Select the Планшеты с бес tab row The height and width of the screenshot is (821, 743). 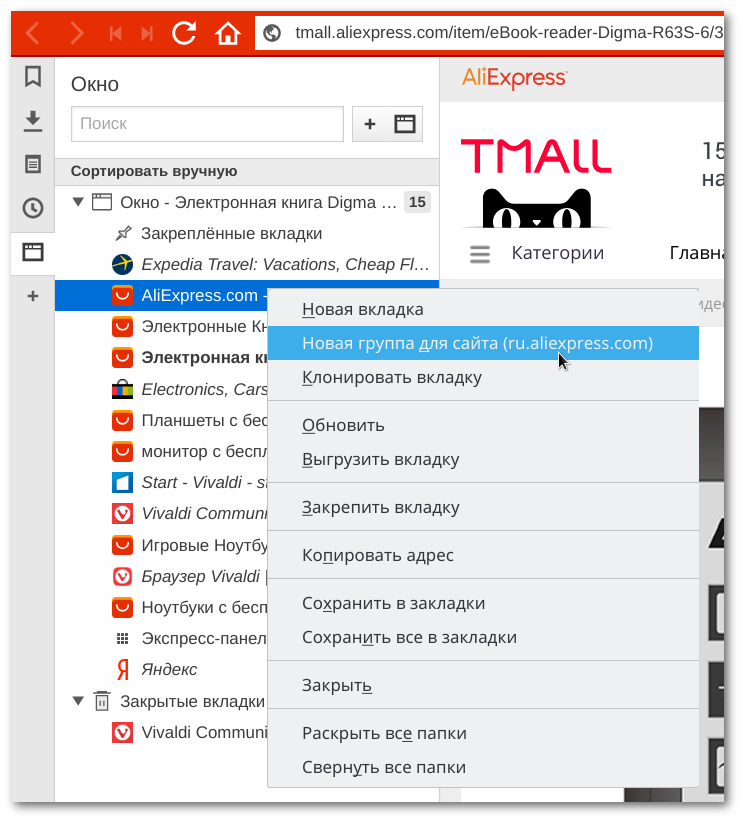point(161,420)
